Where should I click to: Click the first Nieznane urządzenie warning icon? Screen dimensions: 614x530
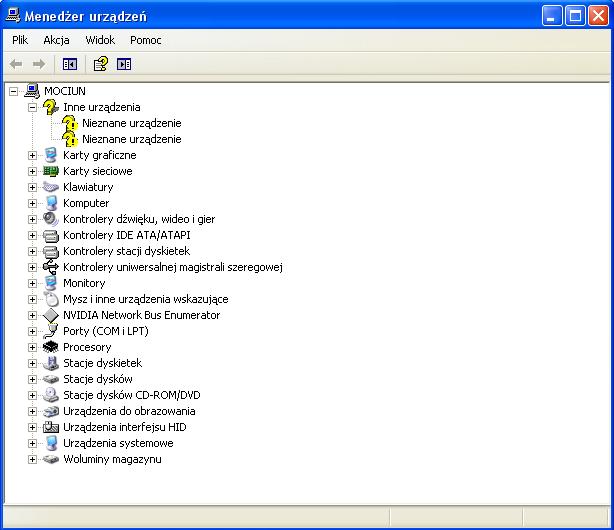70,123
